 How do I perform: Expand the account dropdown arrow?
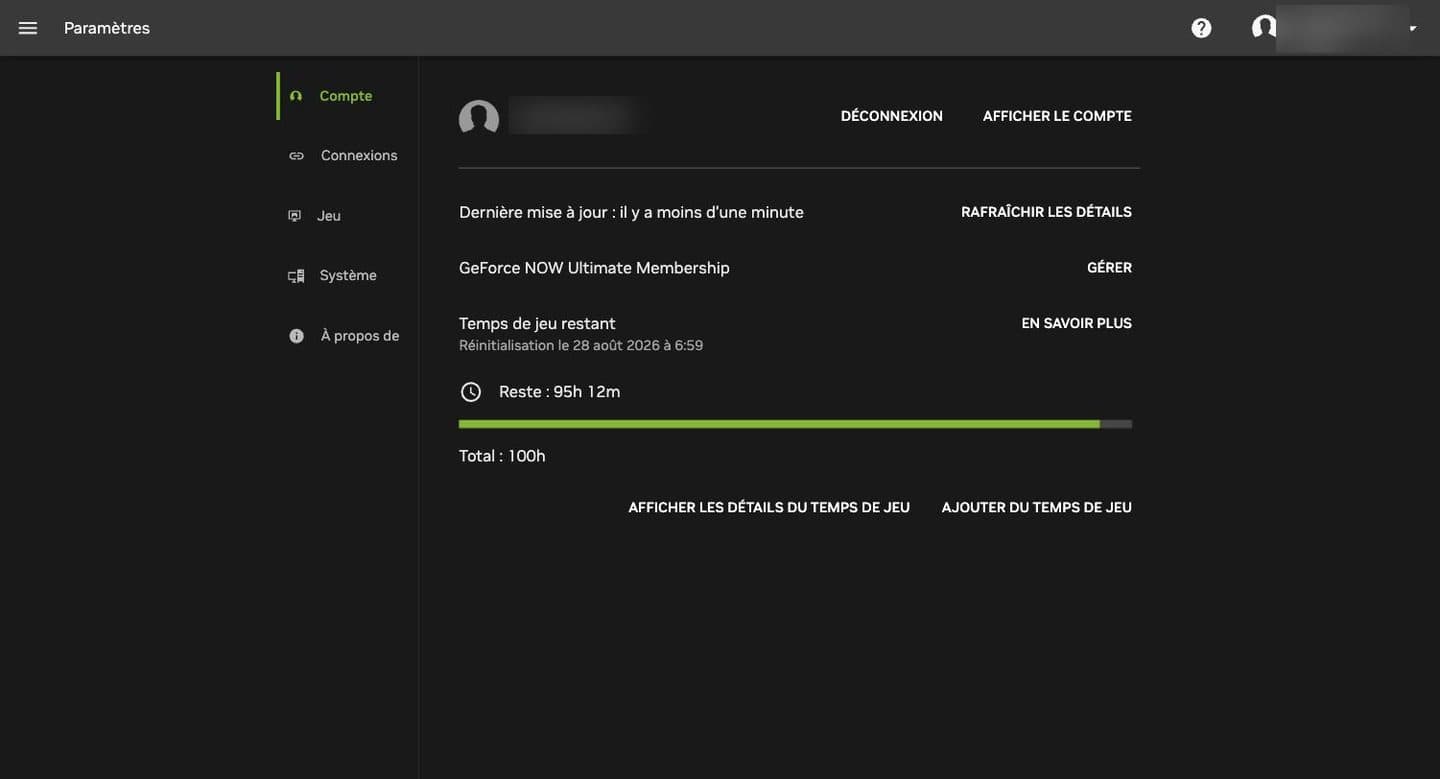pyautogui.click(x=1413, y=28)
